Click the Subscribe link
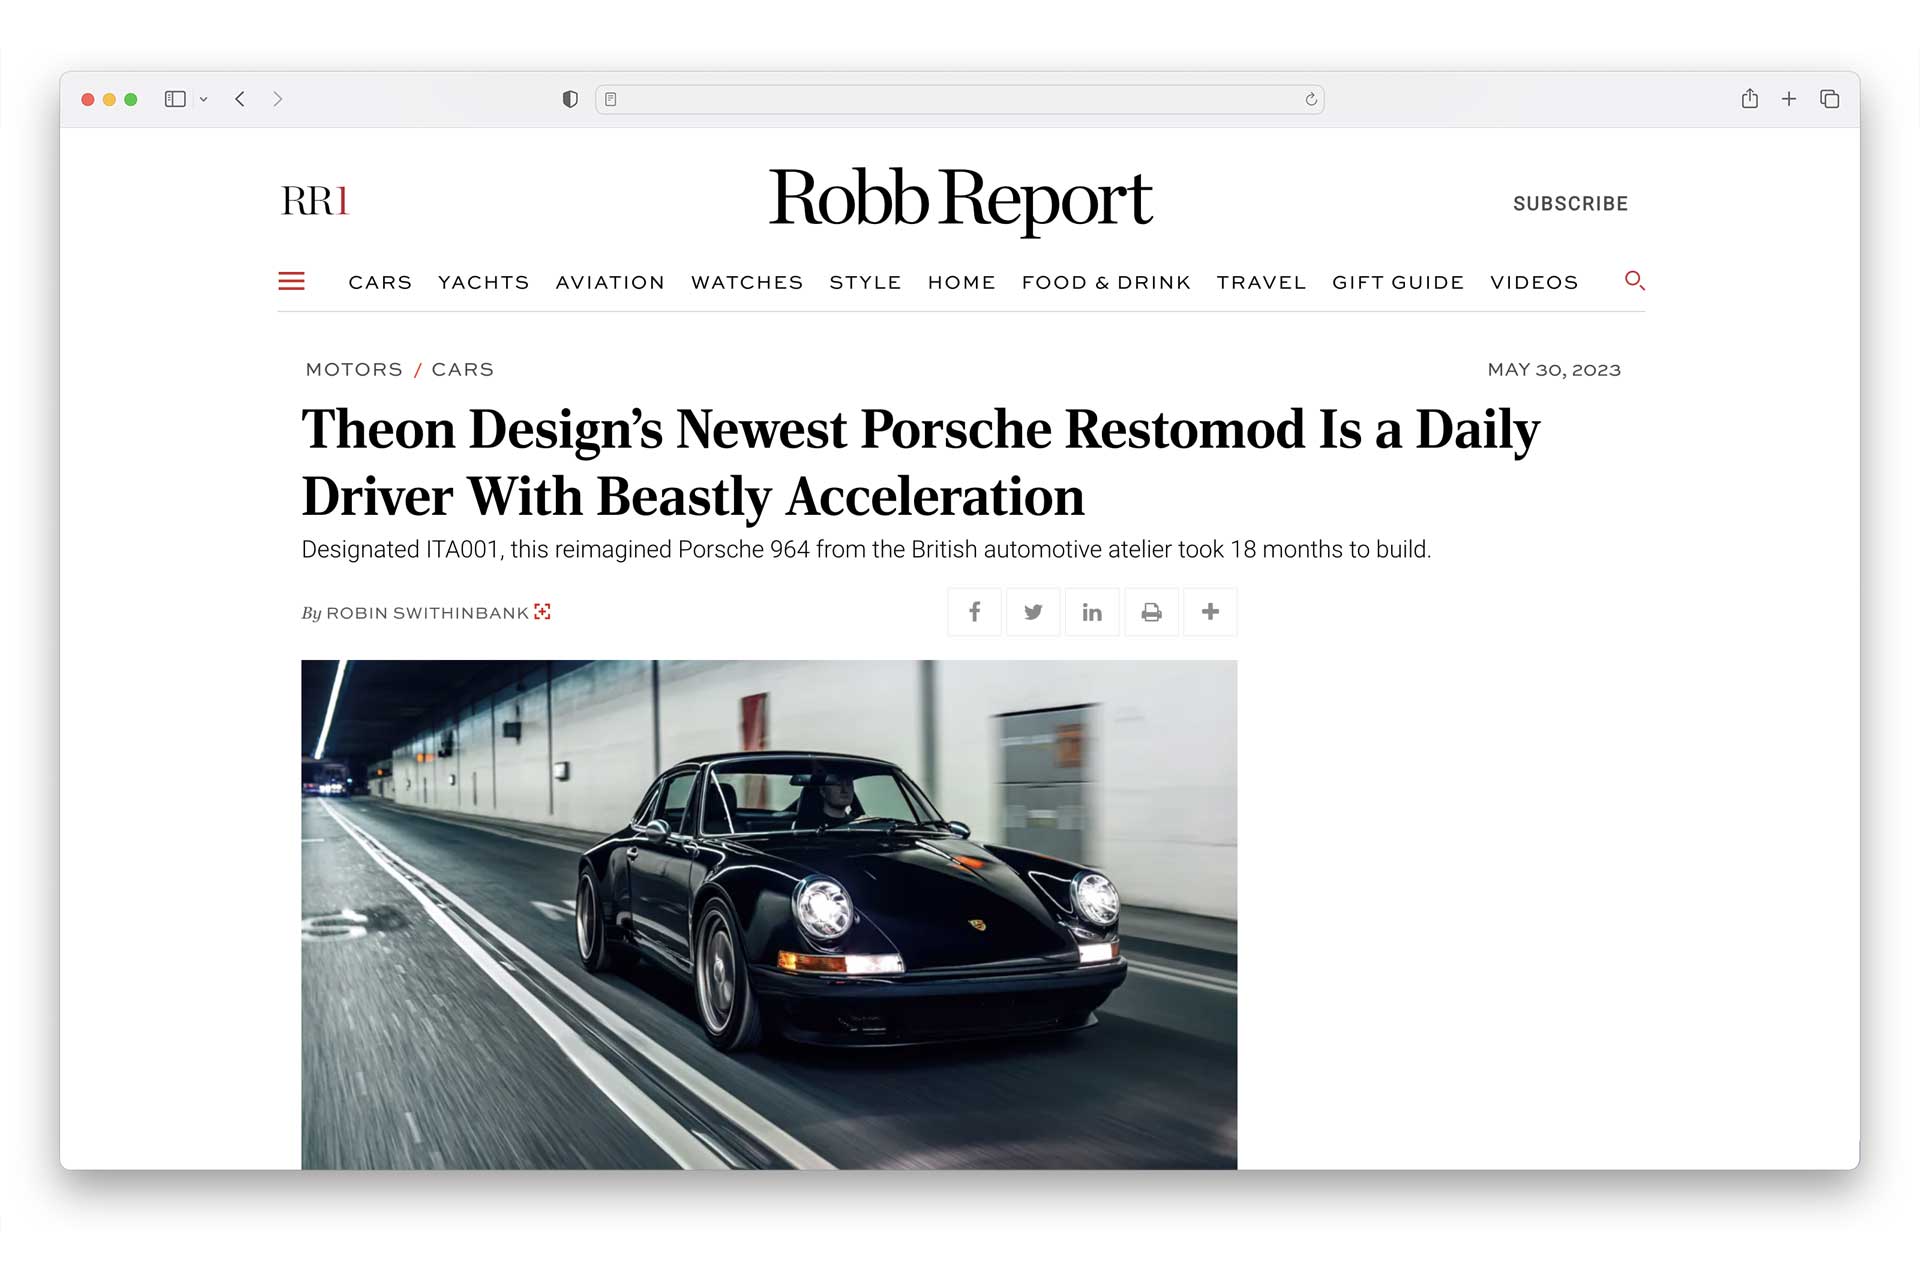This screenshot has width=1920, height=1280. pos(1570,204)
